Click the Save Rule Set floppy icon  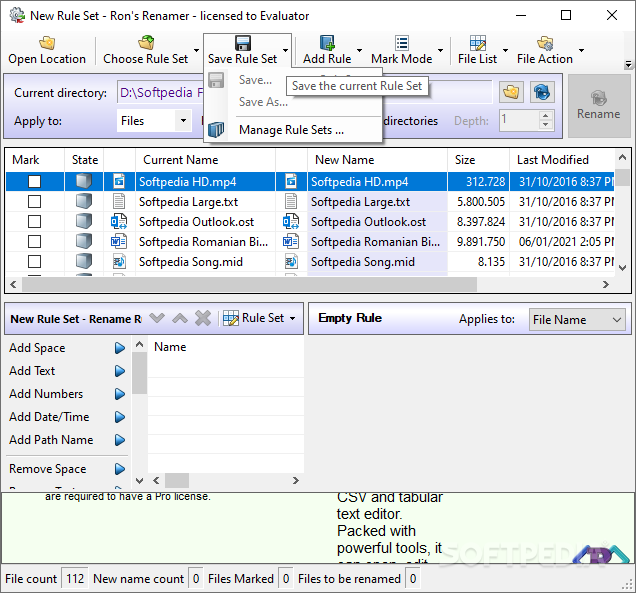tap(243, 43)
